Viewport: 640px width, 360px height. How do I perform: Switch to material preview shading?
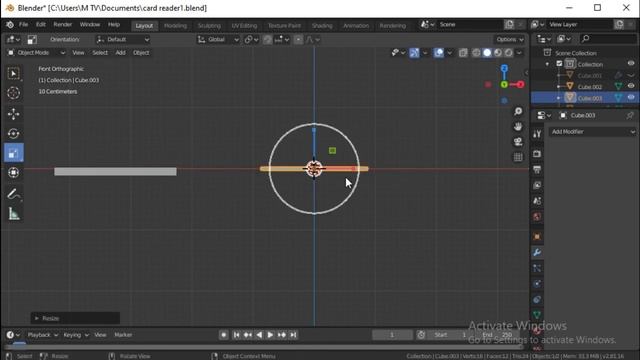498,53
